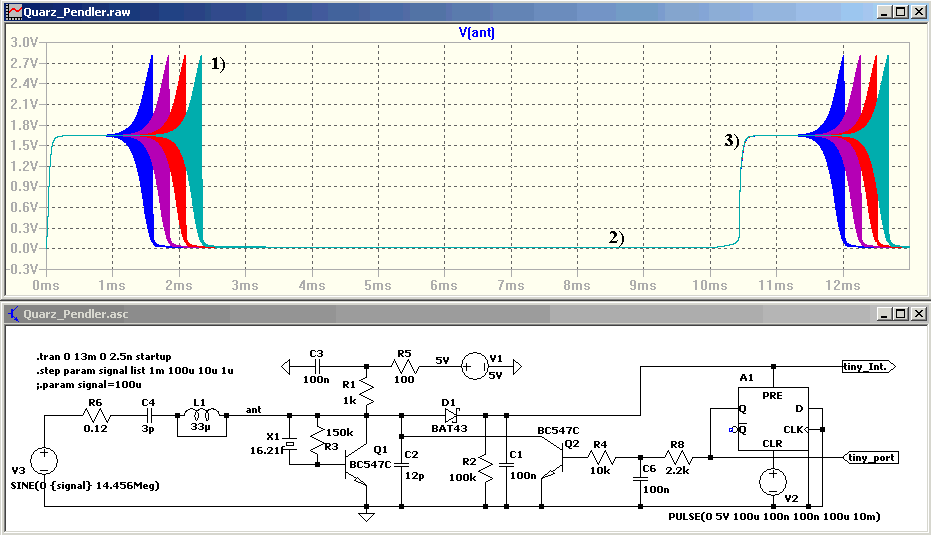Click the ground symbol below Q1
931x535 pixels.
pos(366,517)
